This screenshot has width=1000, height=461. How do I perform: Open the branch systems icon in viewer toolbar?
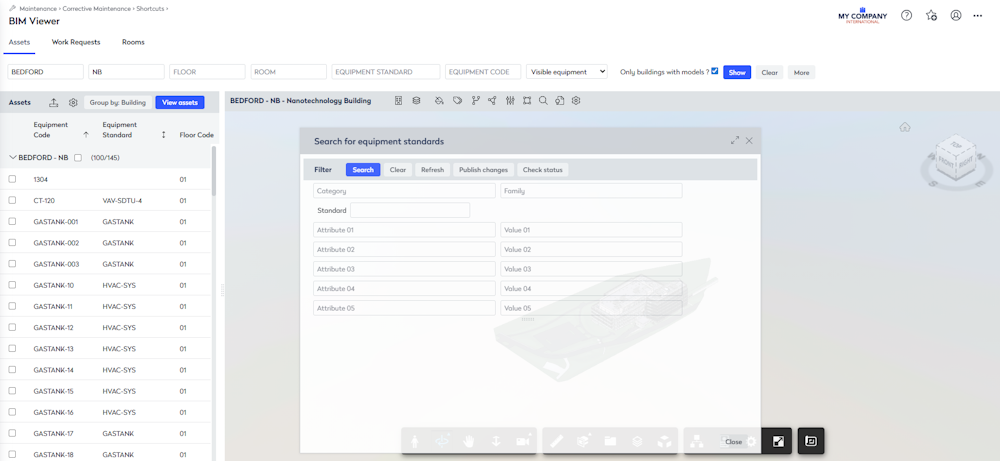475,101
